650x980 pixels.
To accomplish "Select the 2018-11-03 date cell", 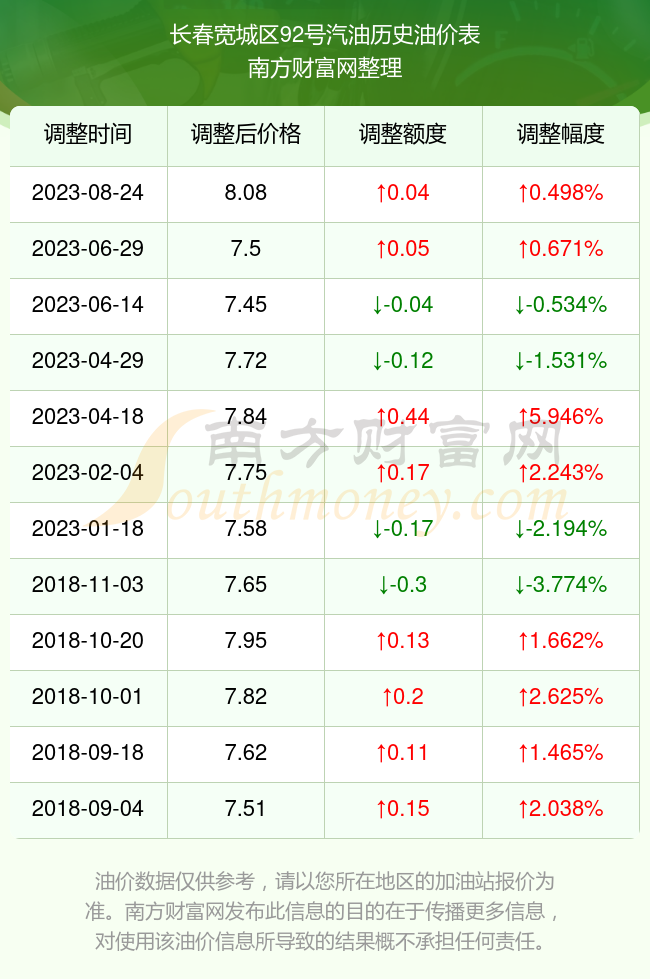I will coord(88,584).
